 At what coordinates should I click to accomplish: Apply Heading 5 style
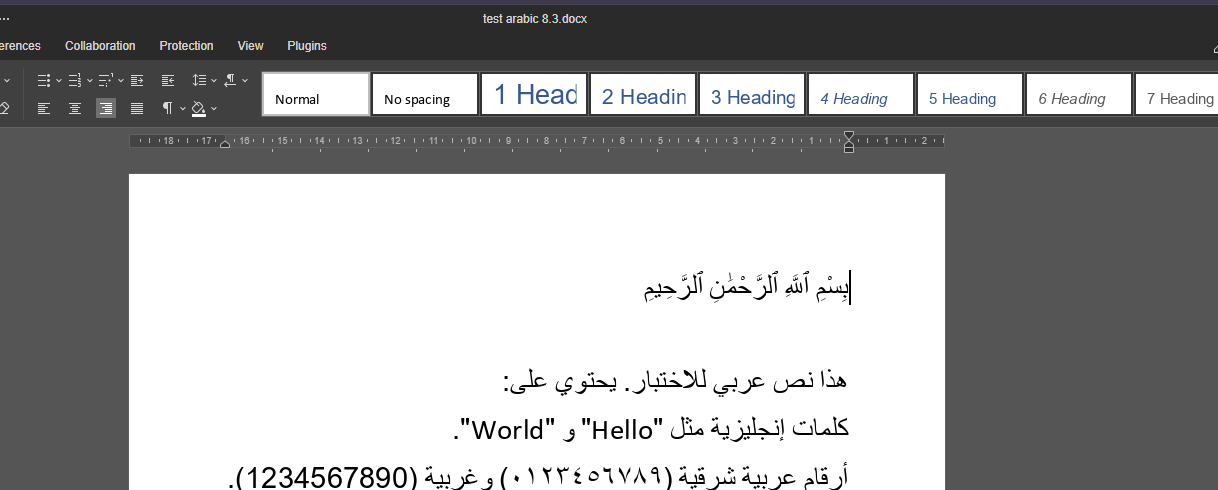(970, 94)
